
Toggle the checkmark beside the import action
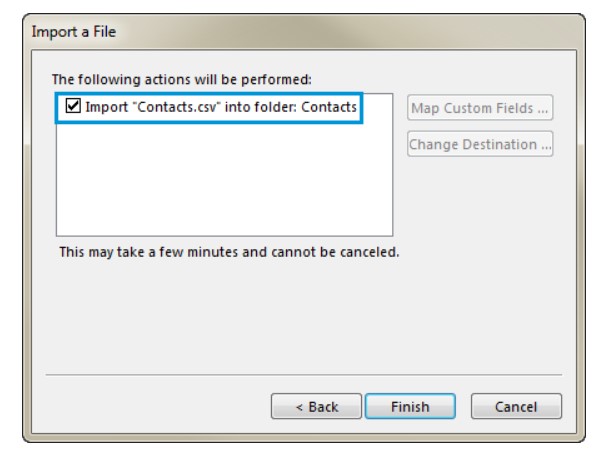click(73, 106)
